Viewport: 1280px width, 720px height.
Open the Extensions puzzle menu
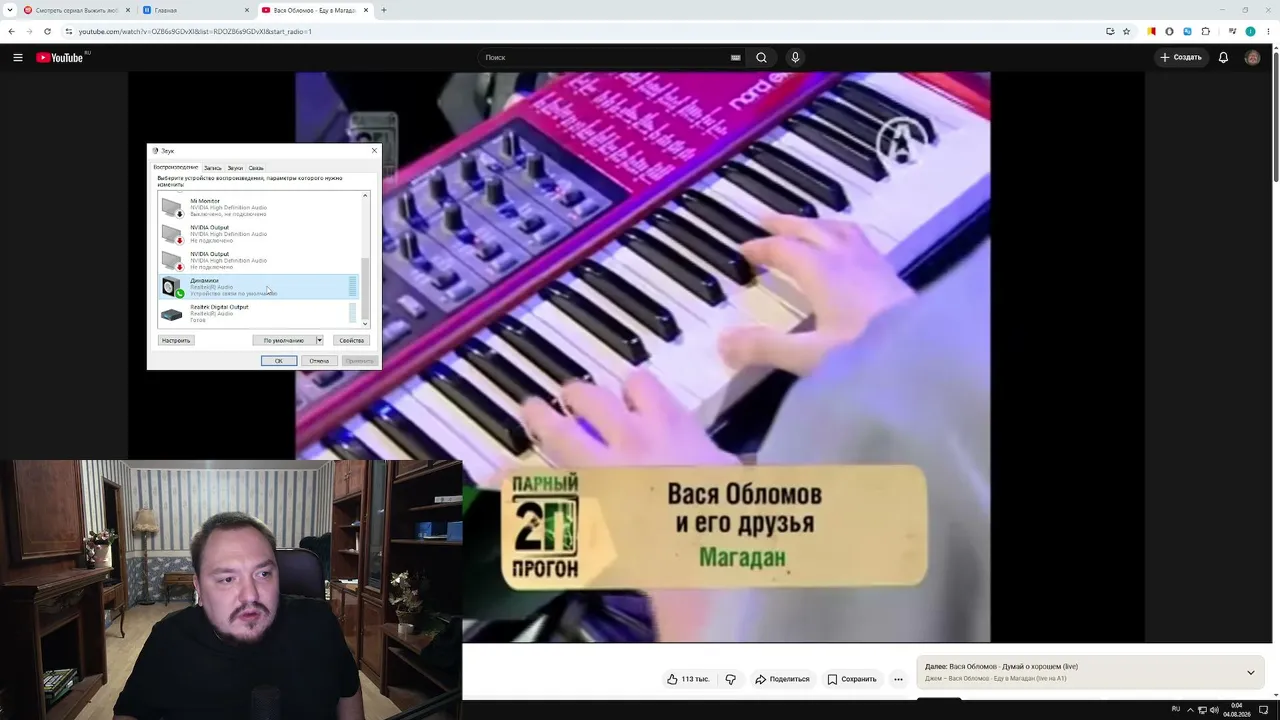[1205, 31]
